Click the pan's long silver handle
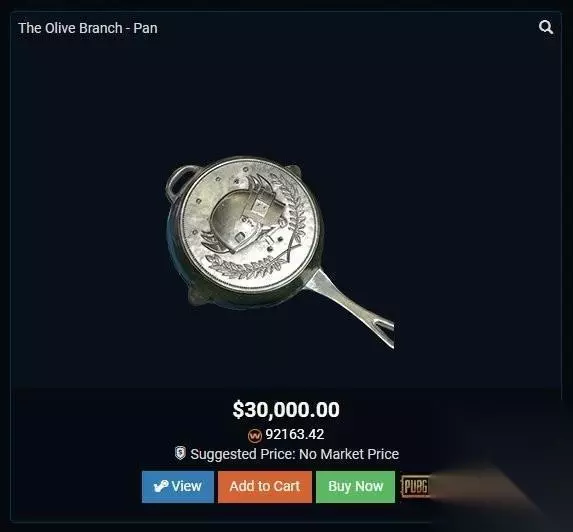The height and width of the screenshot is (532, 573). click(x=351, y=309)
